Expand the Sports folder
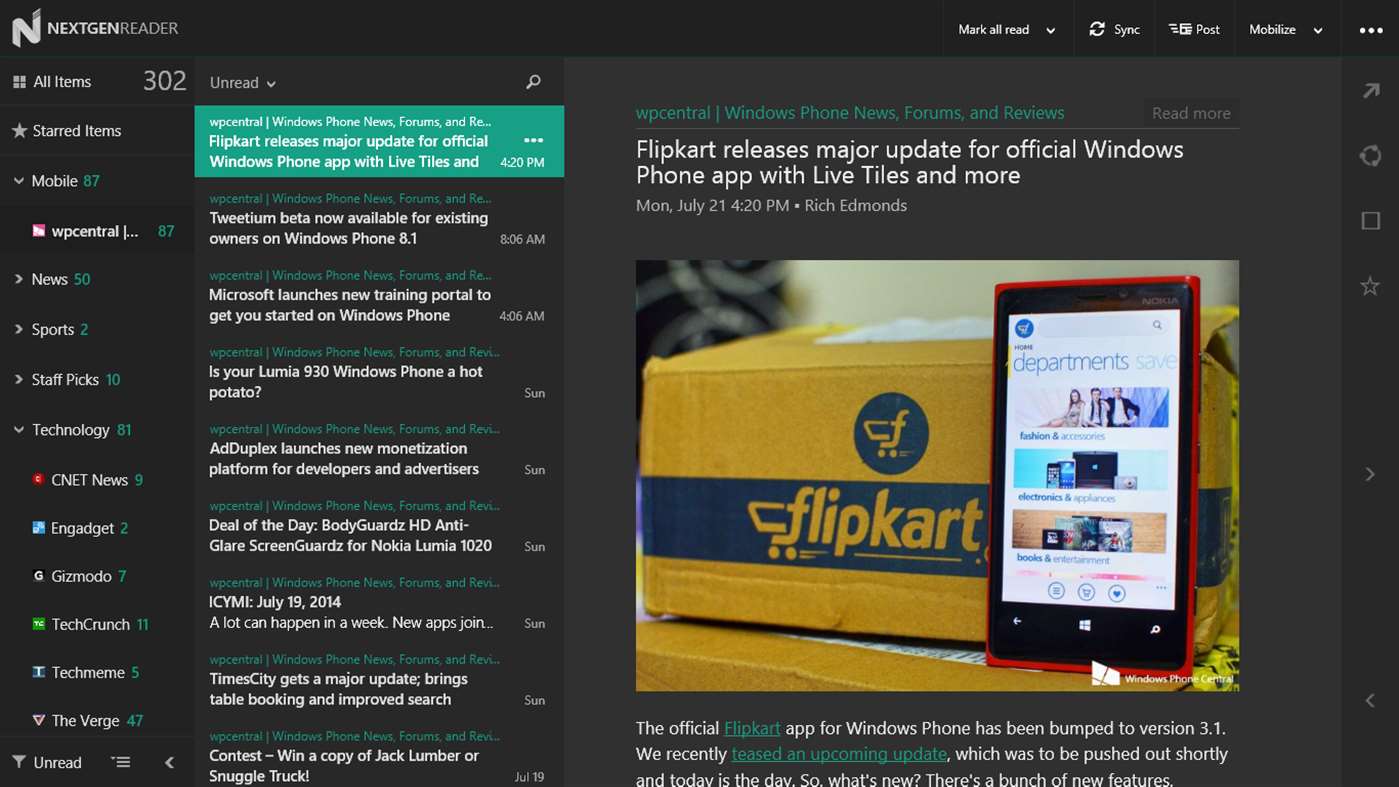Image resolution: width=1399 pixels, height=787 pixels. (x=18, y=329)
